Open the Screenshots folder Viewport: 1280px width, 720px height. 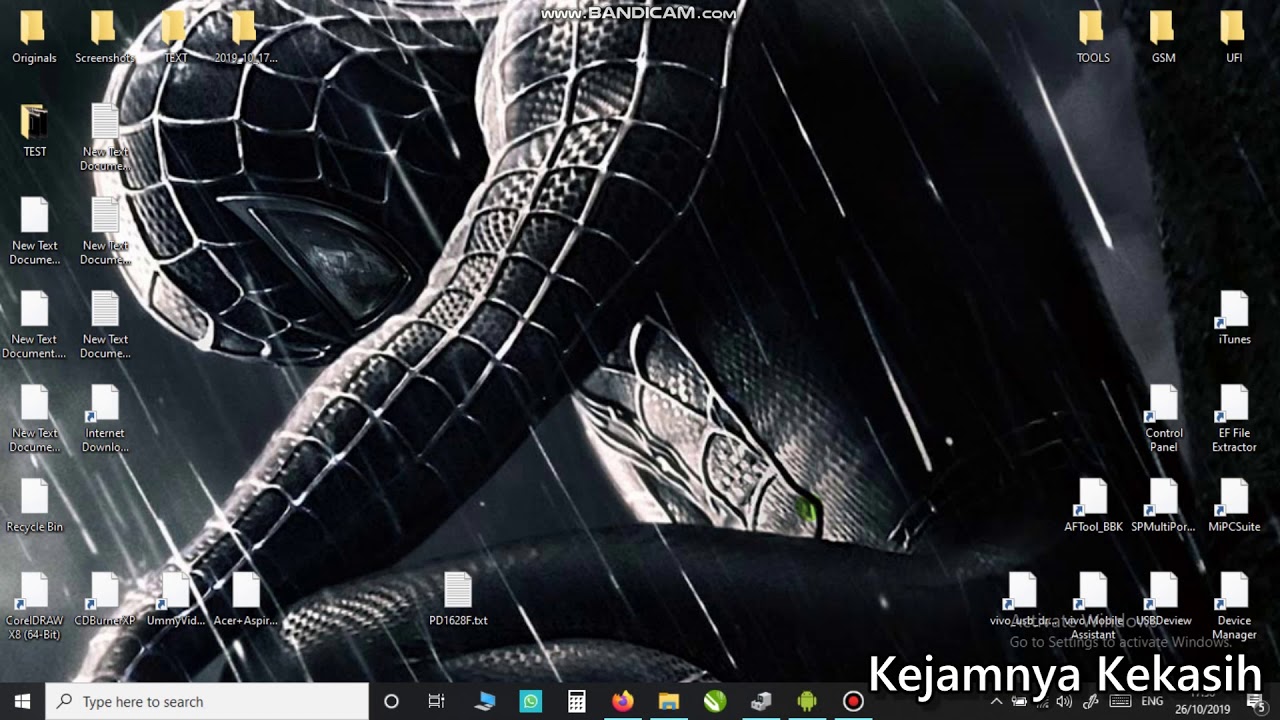click(x=104, y=38)
